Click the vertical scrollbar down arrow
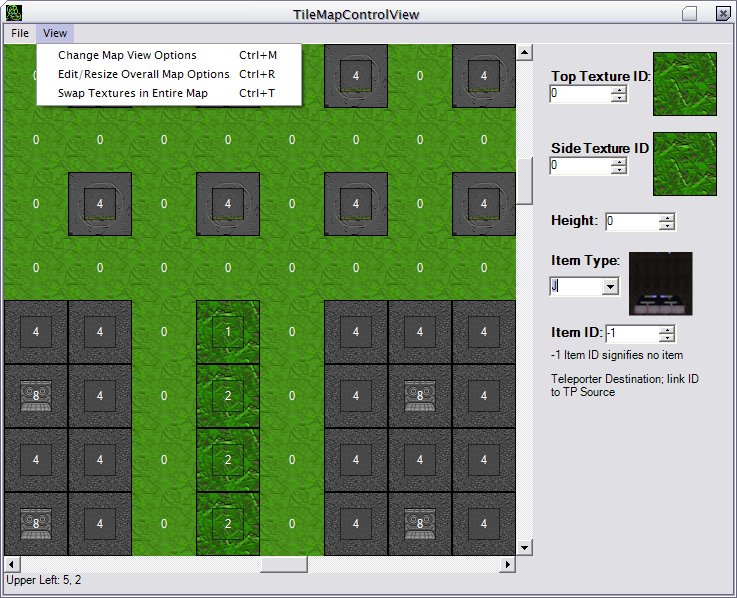The height and width of the screenshot is (598, 737). pos(524,547)
